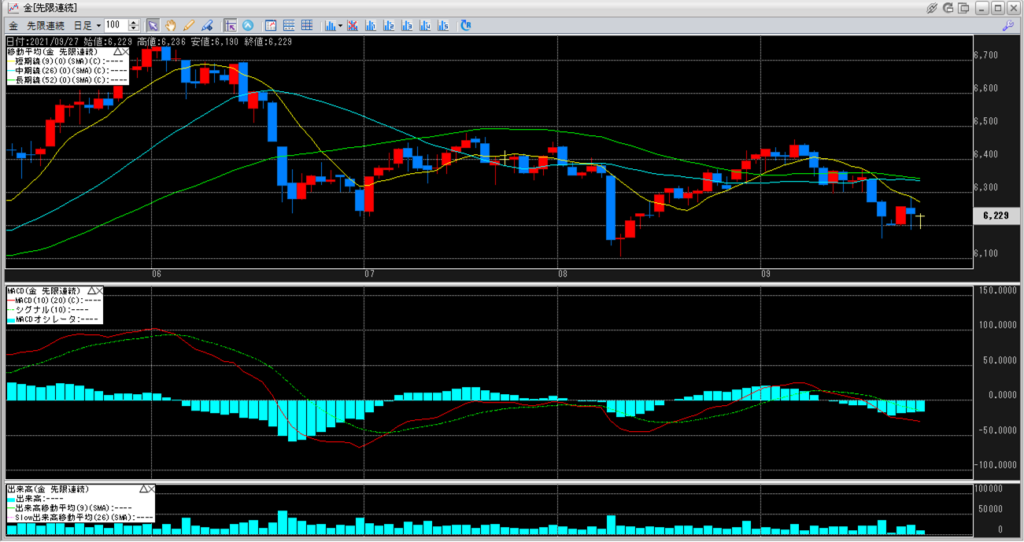Edit the bar count field showing 100
Screen dimensions: 1024x542
(x=116, y=25)
